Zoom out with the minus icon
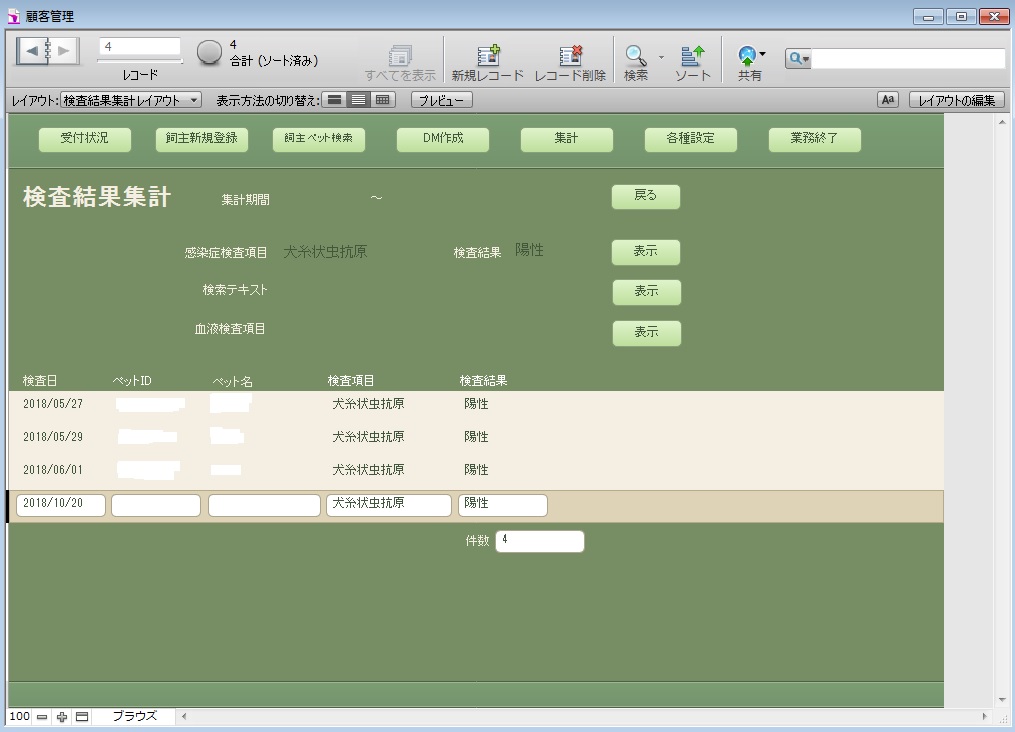 (42, 717)
